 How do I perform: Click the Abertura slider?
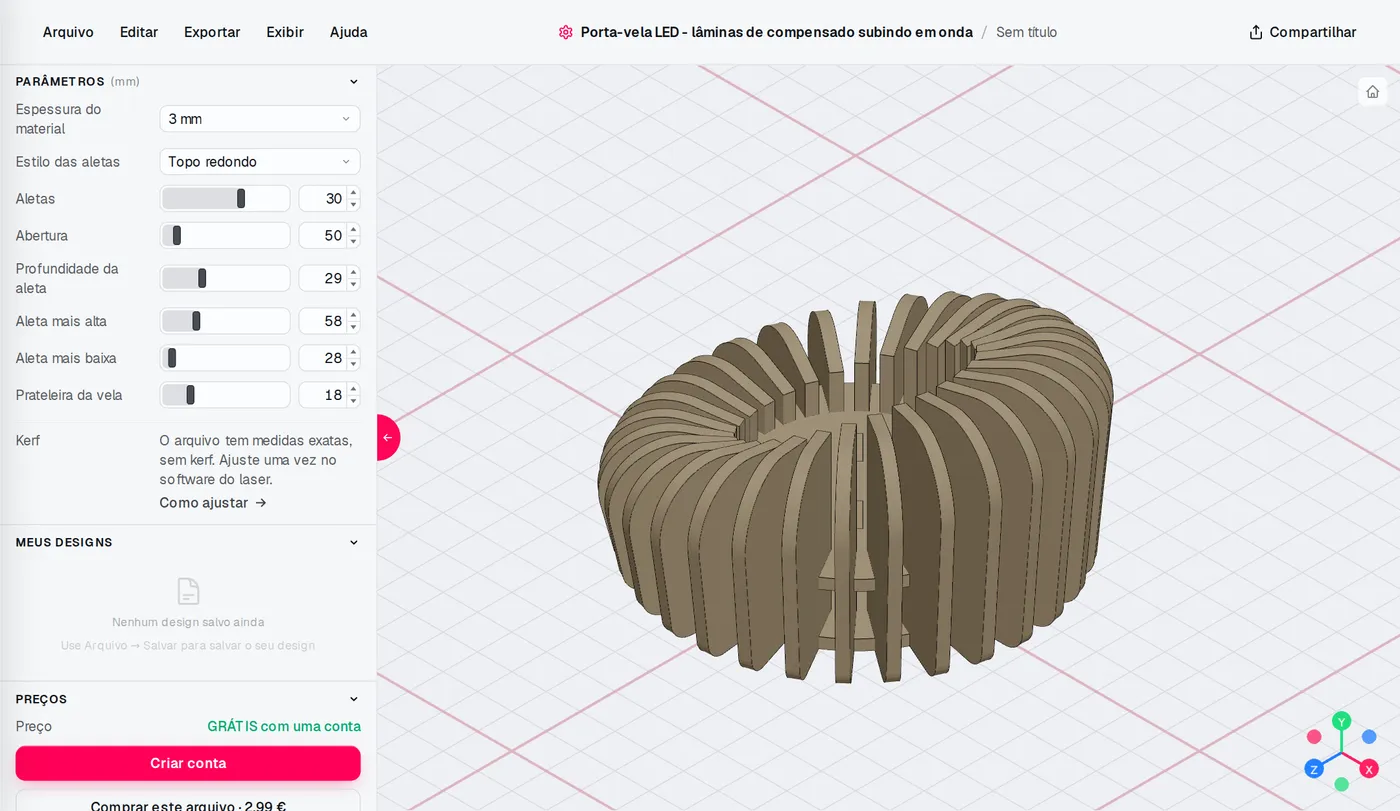(225, 236)
